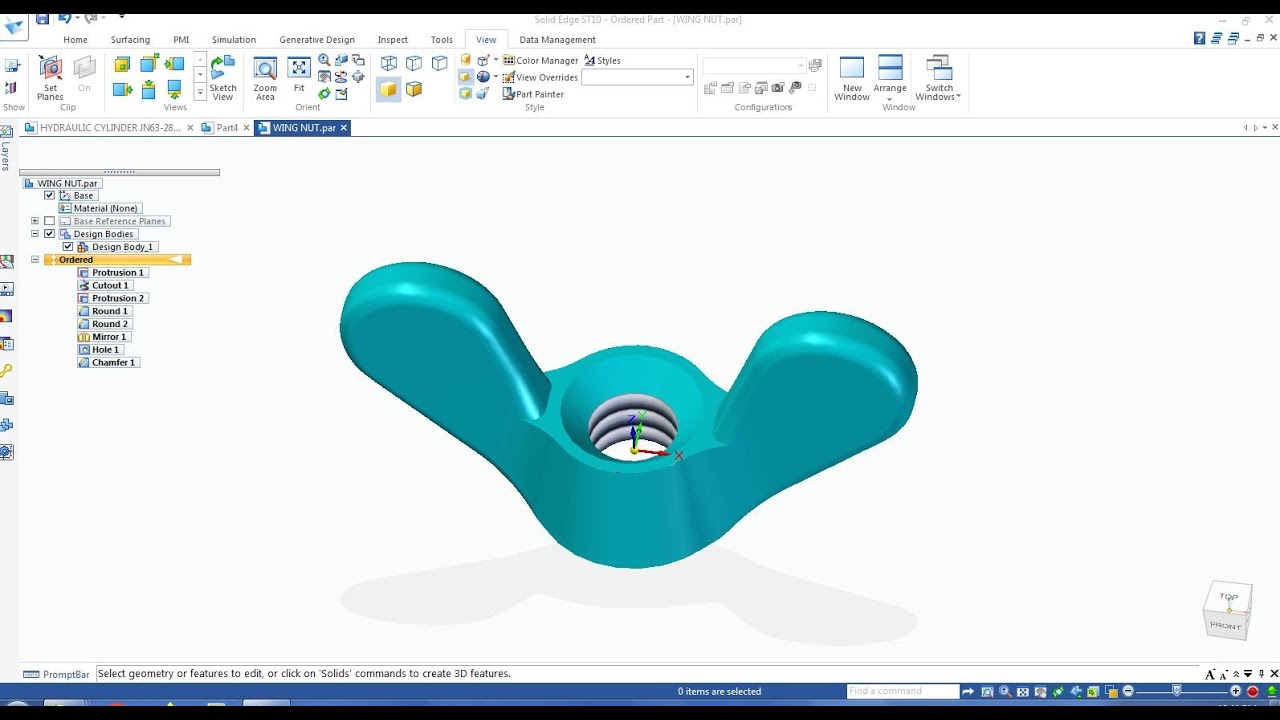The height and width of the screenshot is (720, 1280).
Task: Select the Mirror 1 feature
Action: tap(103, 337)
